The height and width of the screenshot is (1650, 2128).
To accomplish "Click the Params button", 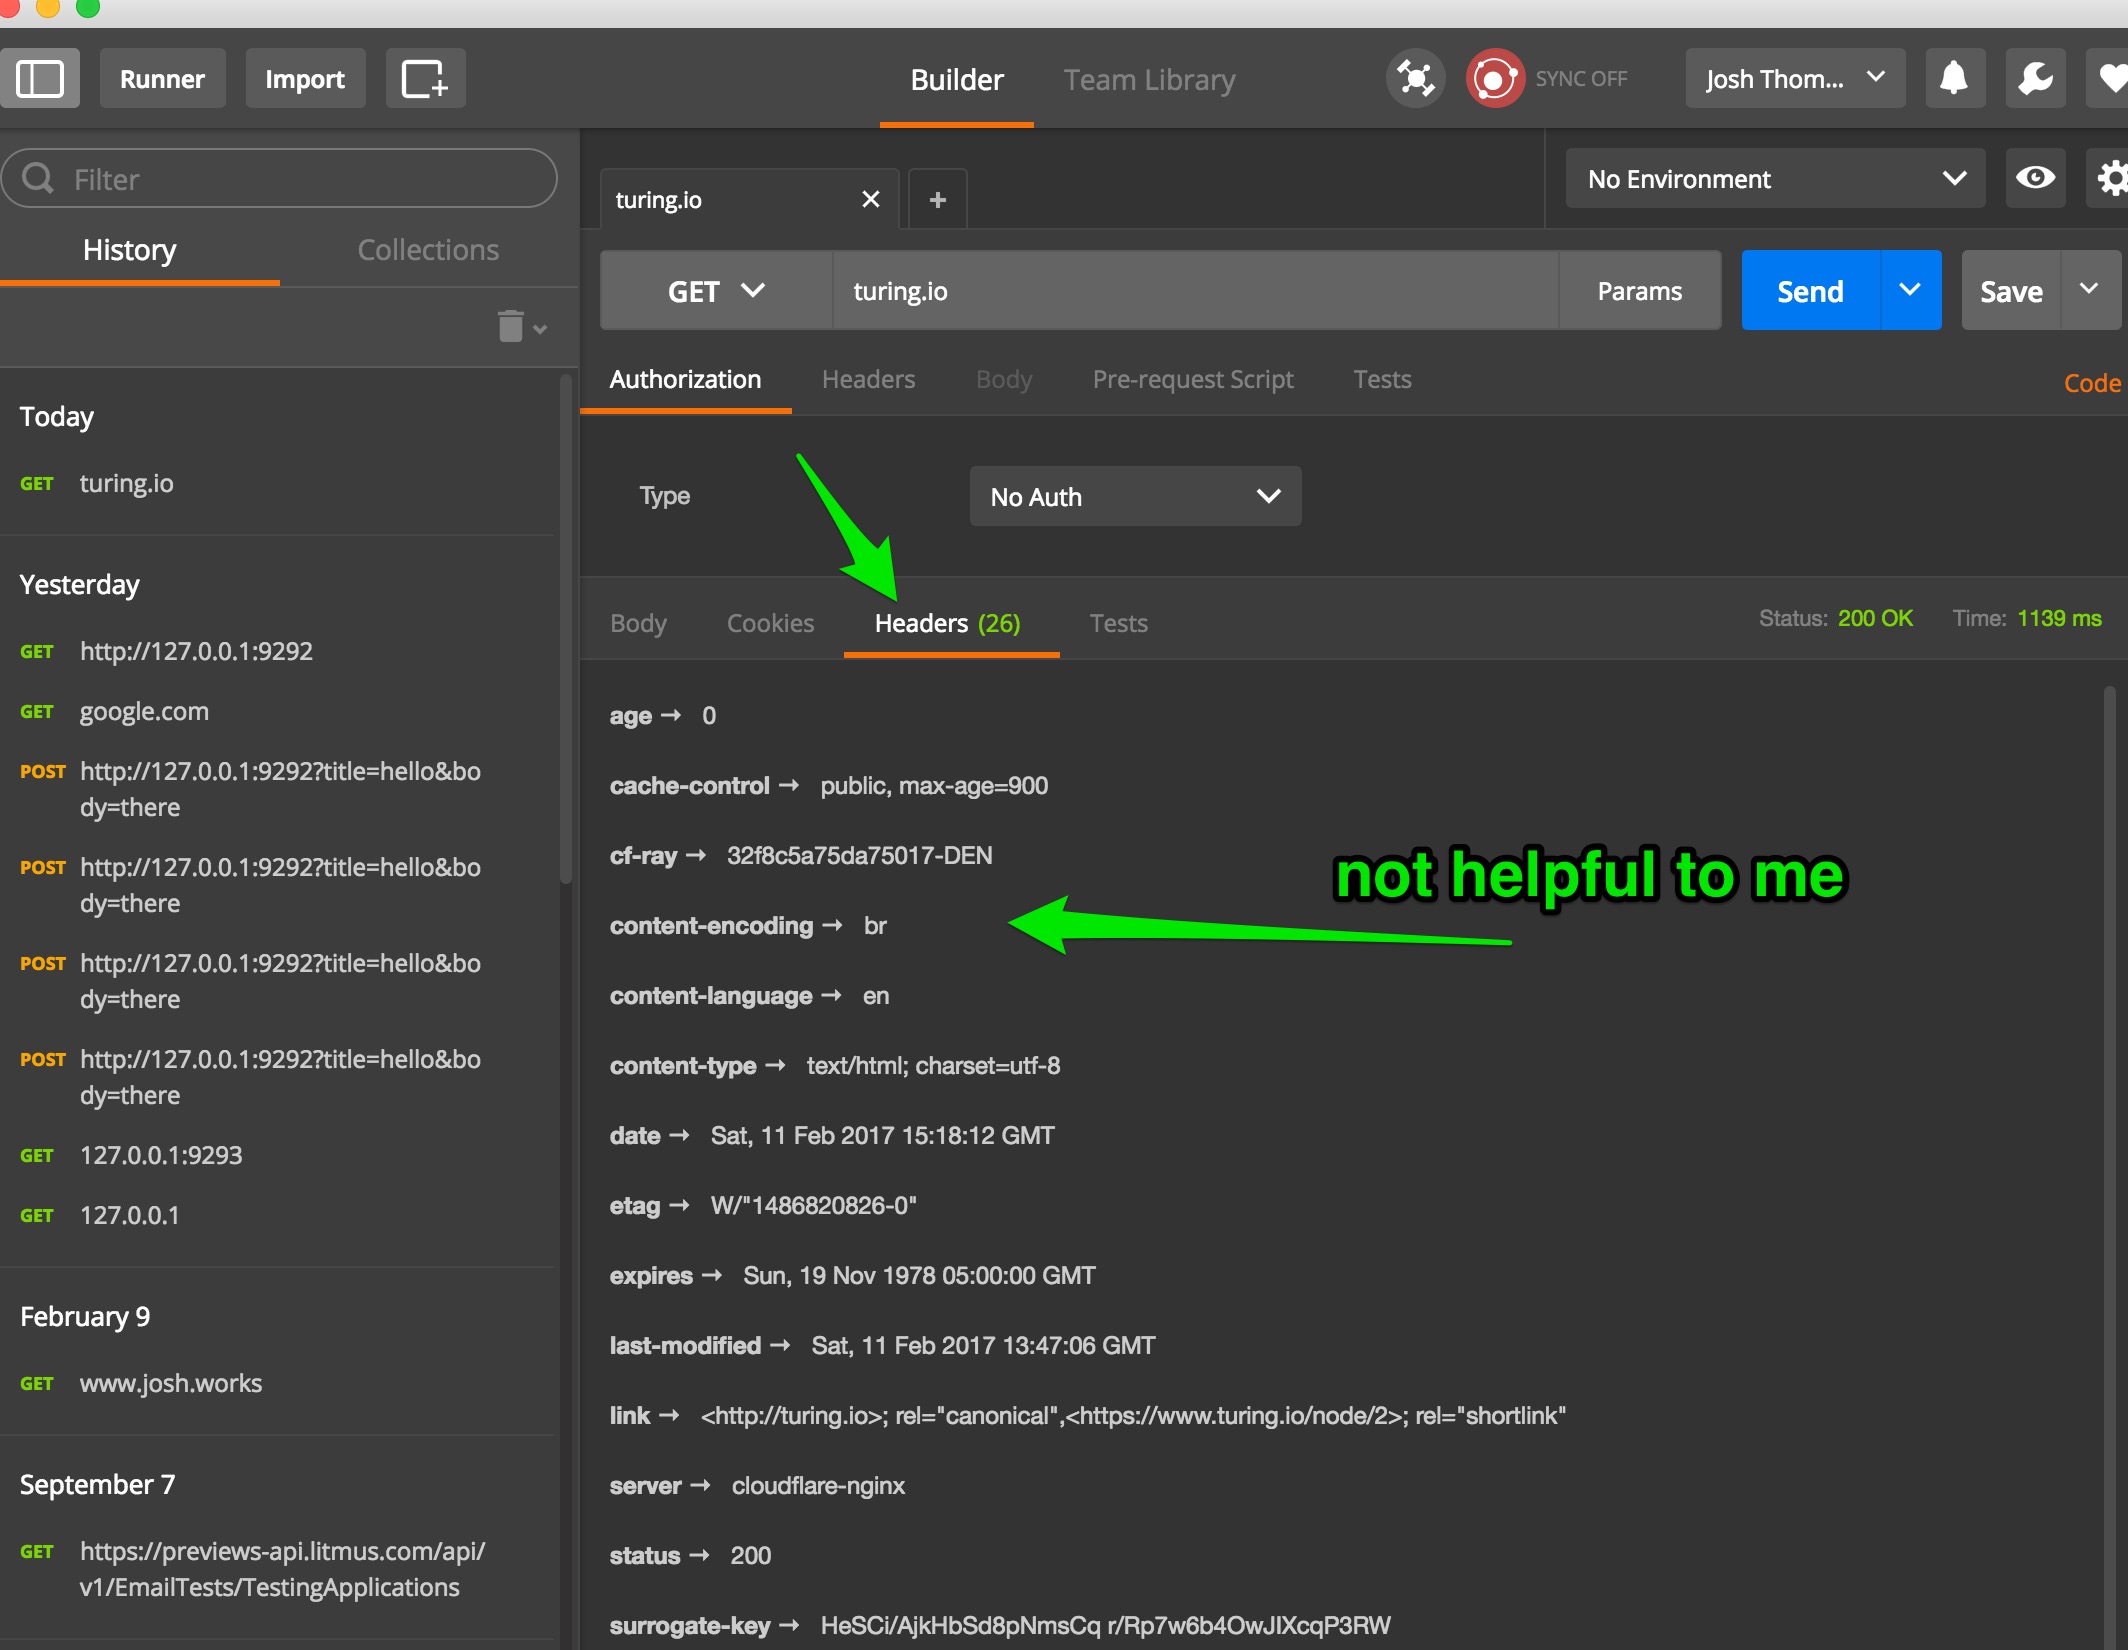I will tap(1639, 291).
